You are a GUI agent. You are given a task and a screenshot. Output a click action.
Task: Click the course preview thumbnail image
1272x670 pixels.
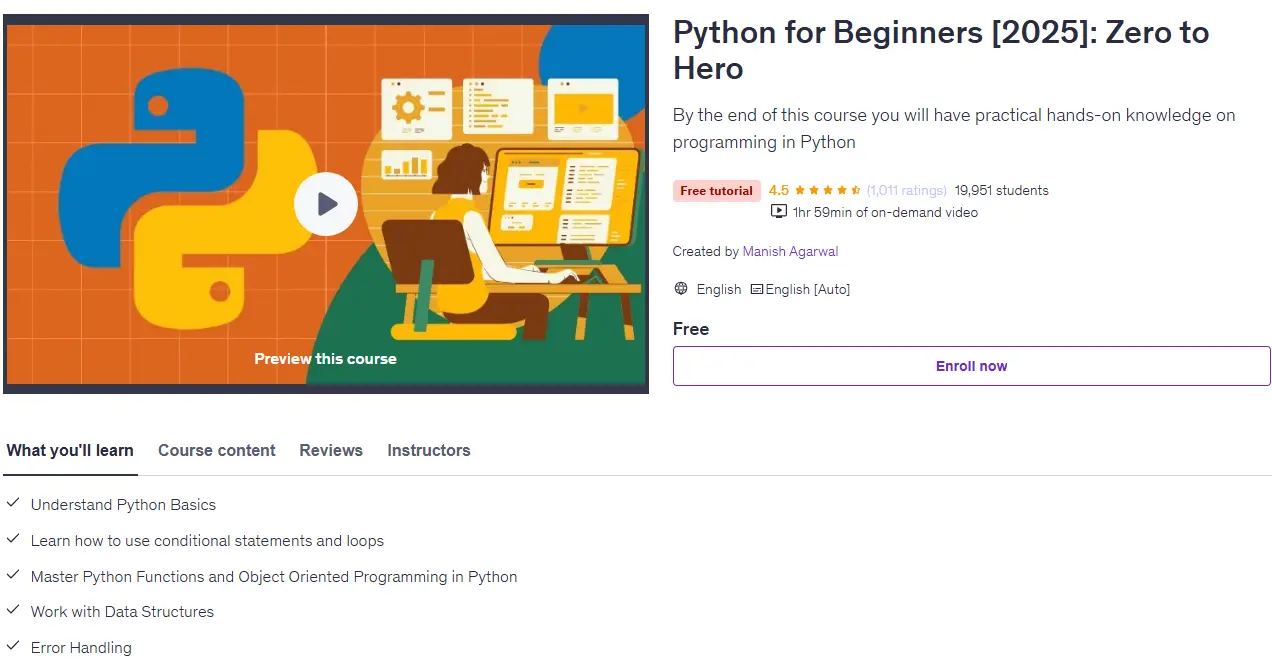[x=325, y=204]
